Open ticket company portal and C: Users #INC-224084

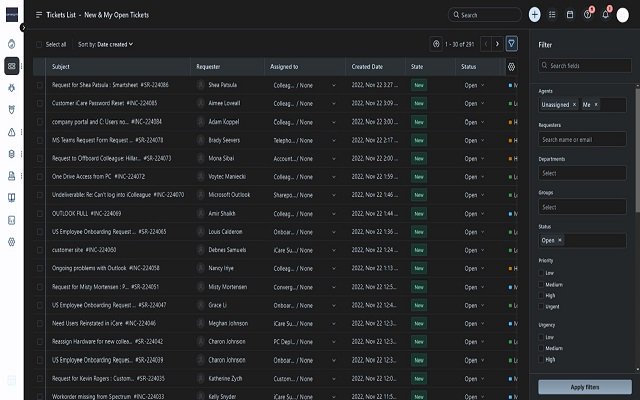[x=107, y=122]
